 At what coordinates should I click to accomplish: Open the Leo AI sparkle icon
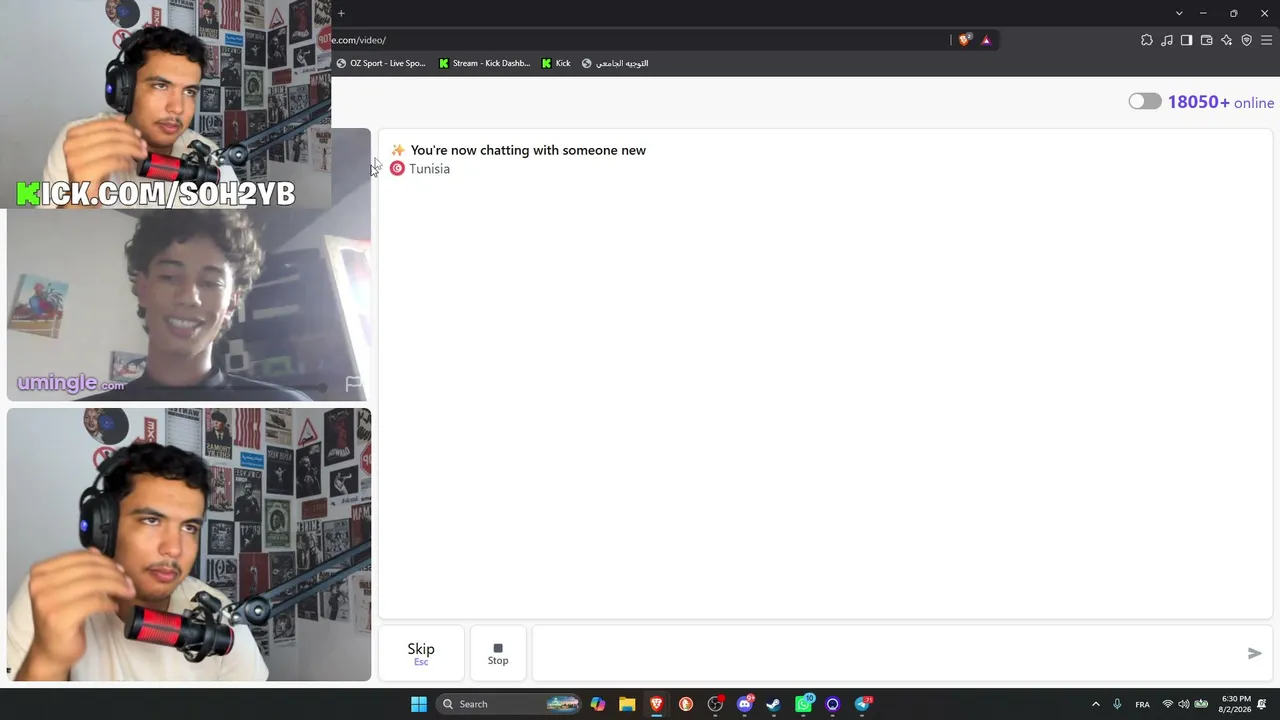point(1226,40)
